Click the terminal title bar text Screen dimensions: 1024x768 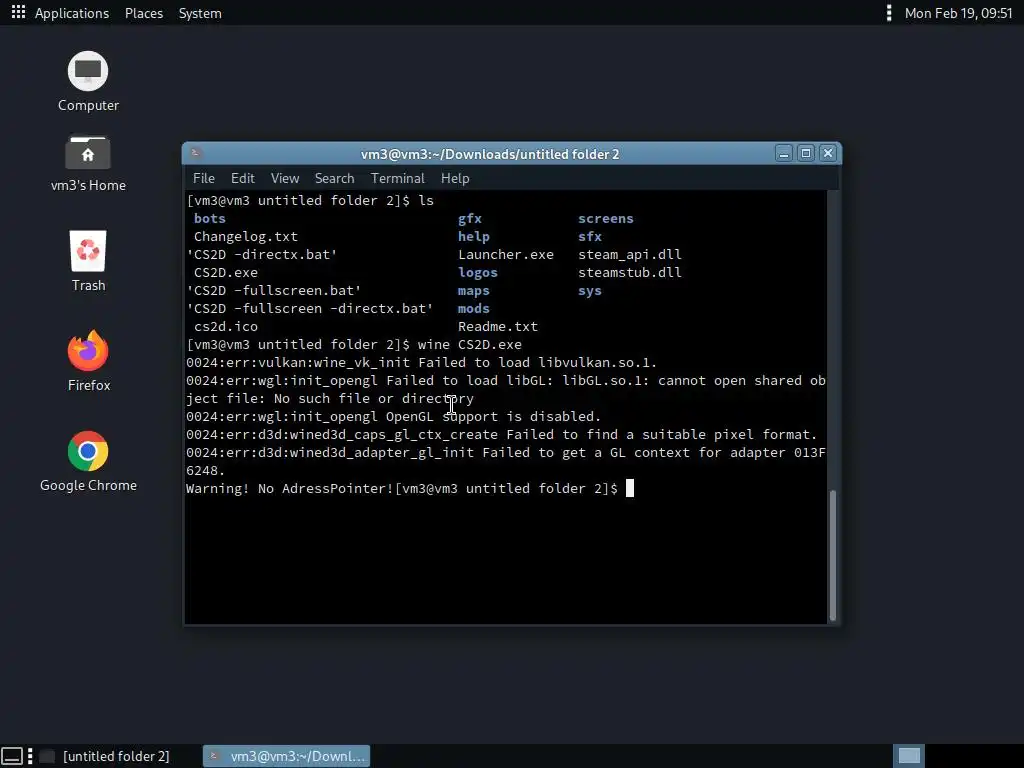(490, 154)
